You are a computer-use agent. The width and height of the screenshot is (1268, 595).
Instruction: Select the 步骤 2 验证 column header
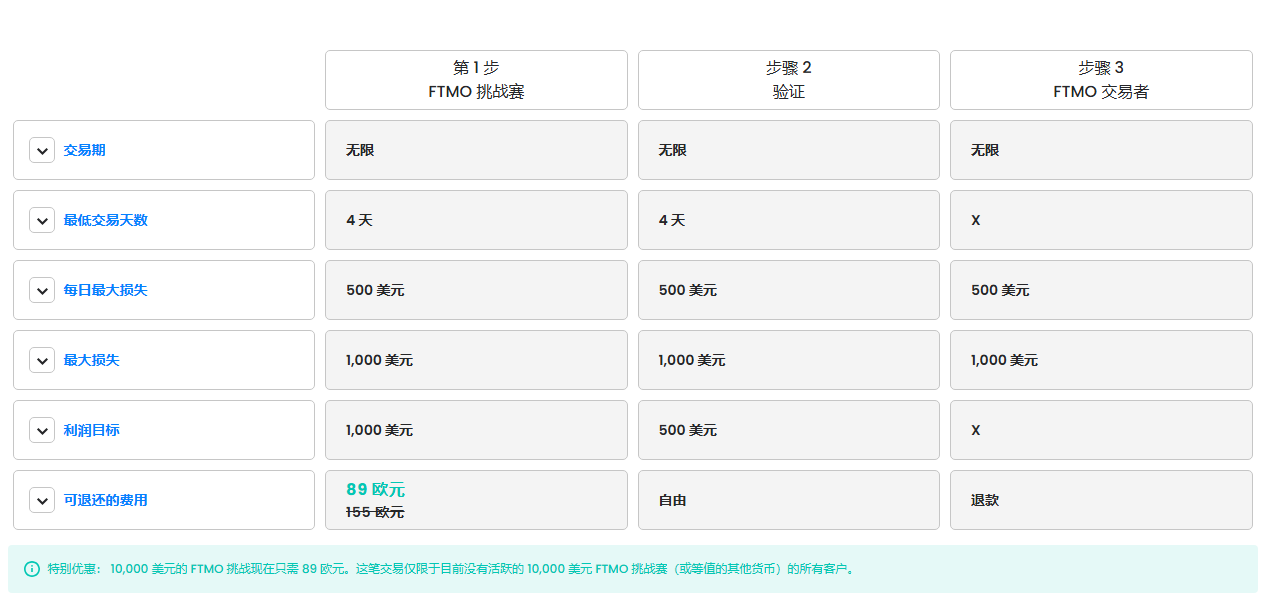coord(789,80)
